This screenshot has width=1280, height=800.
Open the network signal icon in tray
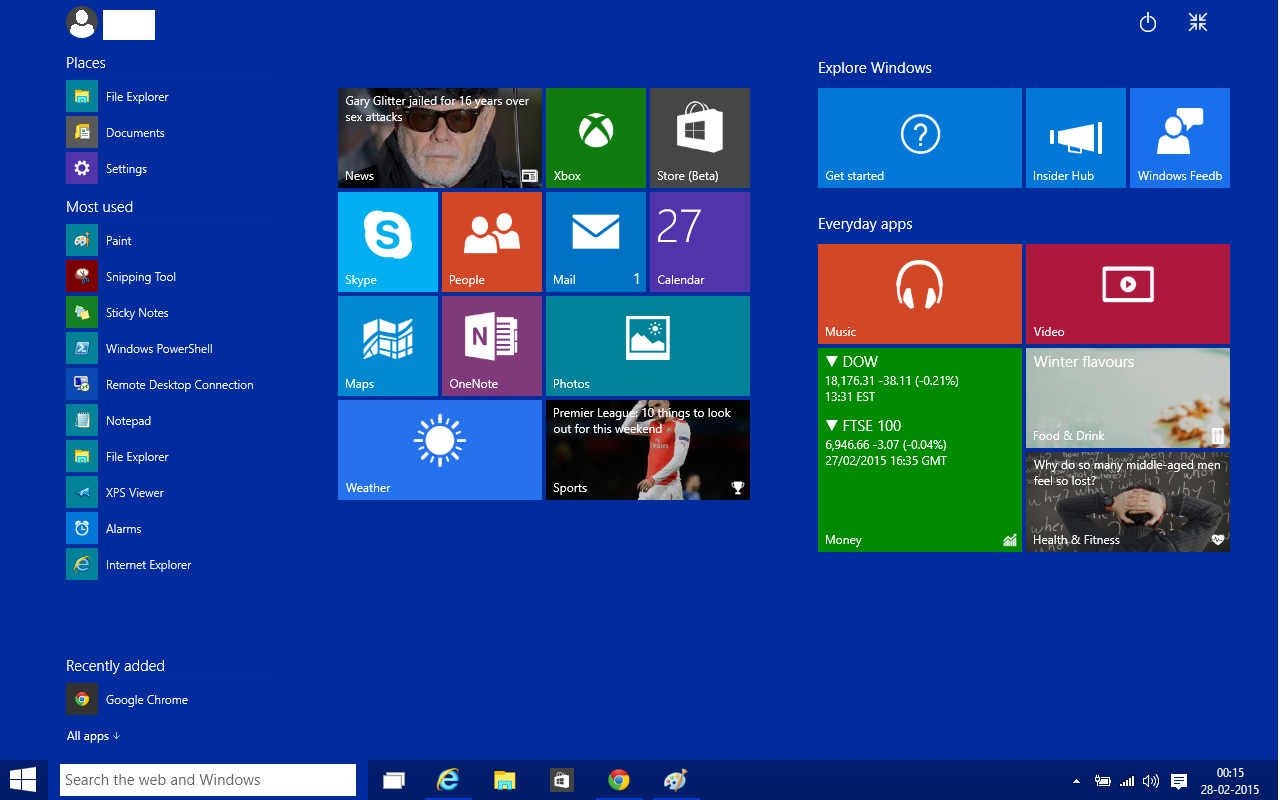pyautogui.click(x=1127, y=781)
